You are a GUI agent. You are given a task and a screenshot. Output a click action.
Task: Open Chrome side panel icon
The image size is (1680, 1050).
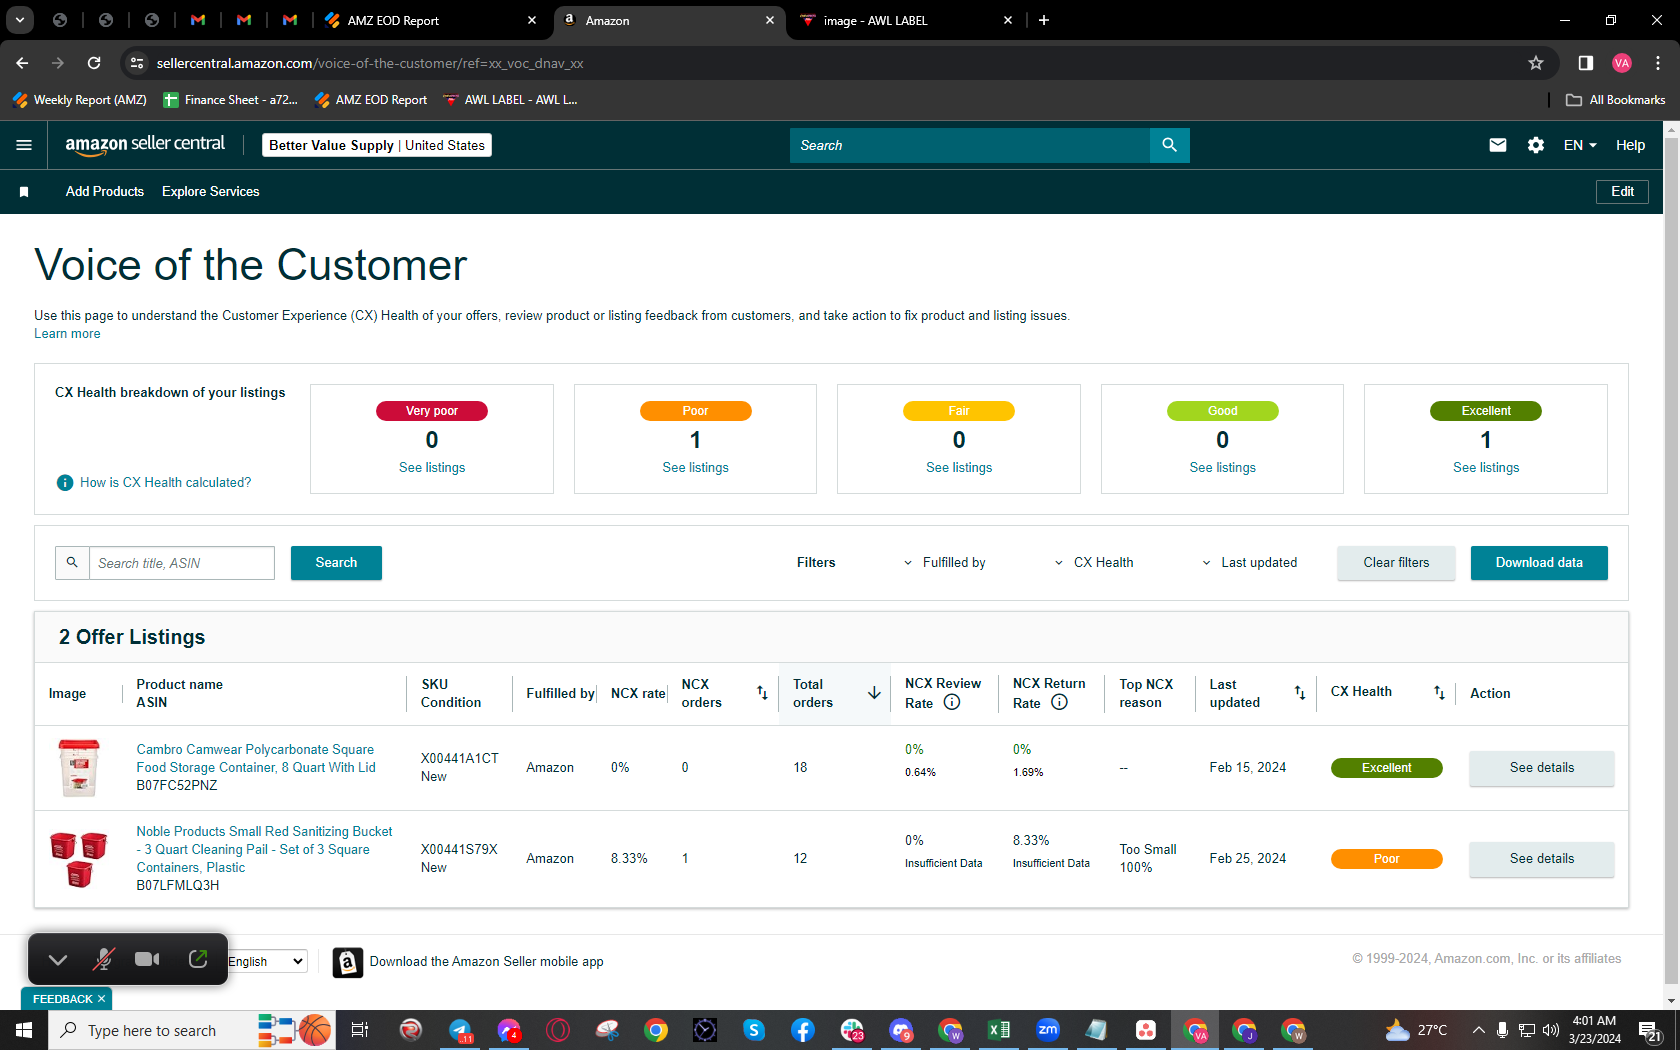coord(1585,63)
